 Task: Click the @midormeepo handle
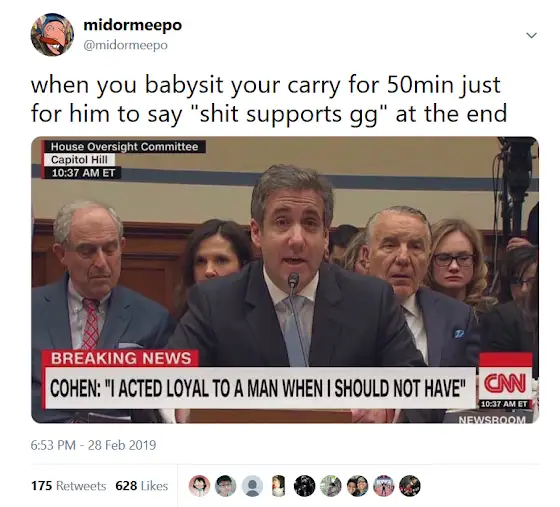pos(125,45)
